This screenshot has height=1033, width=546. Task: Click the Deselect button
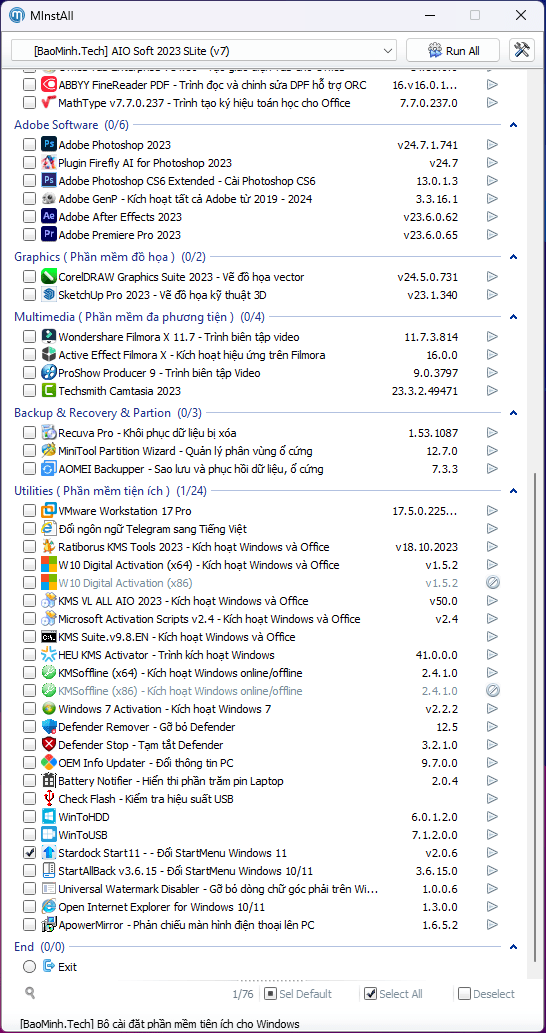(487, 993)
